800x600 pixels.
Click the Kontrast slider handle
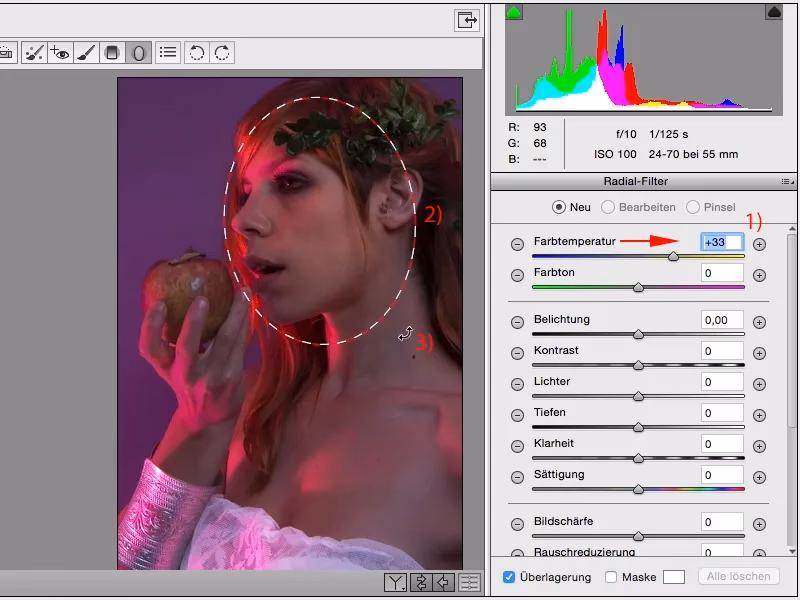click(x=638, y=365)
